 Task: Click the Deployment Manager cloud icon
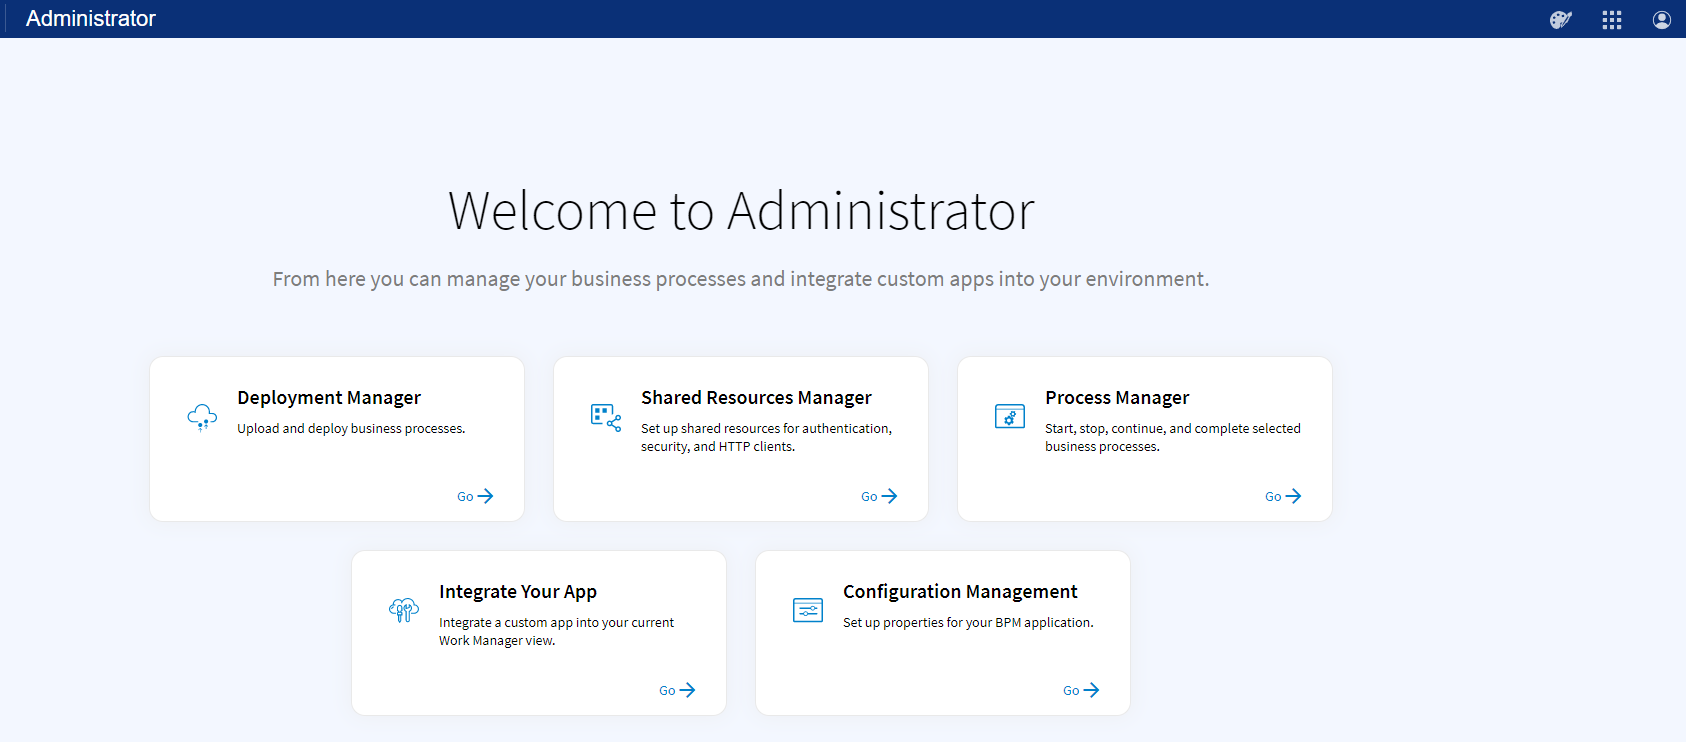(202, 417)
